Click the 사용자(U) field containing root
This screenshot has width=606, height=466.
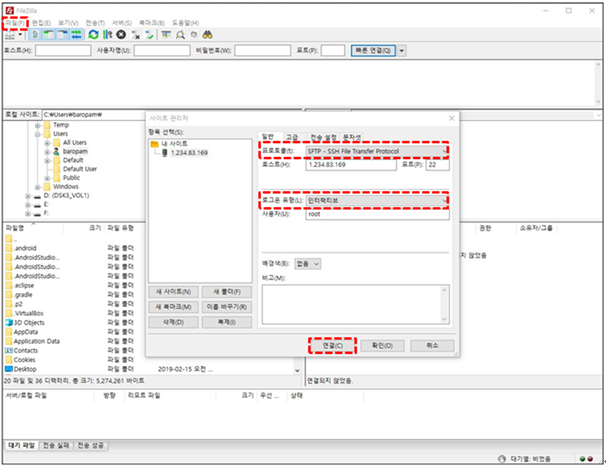[x=377, y=214]
